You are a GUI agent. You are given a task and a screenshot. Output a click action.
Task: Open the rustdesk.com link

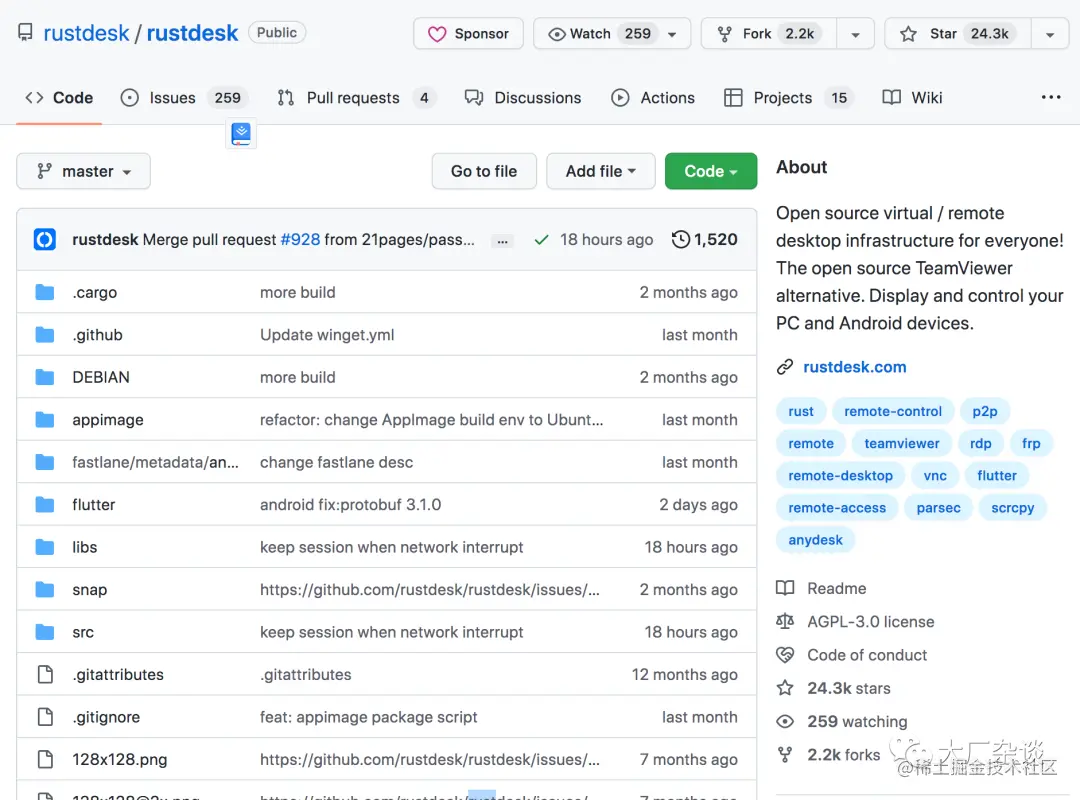click(x=855, y=367)
